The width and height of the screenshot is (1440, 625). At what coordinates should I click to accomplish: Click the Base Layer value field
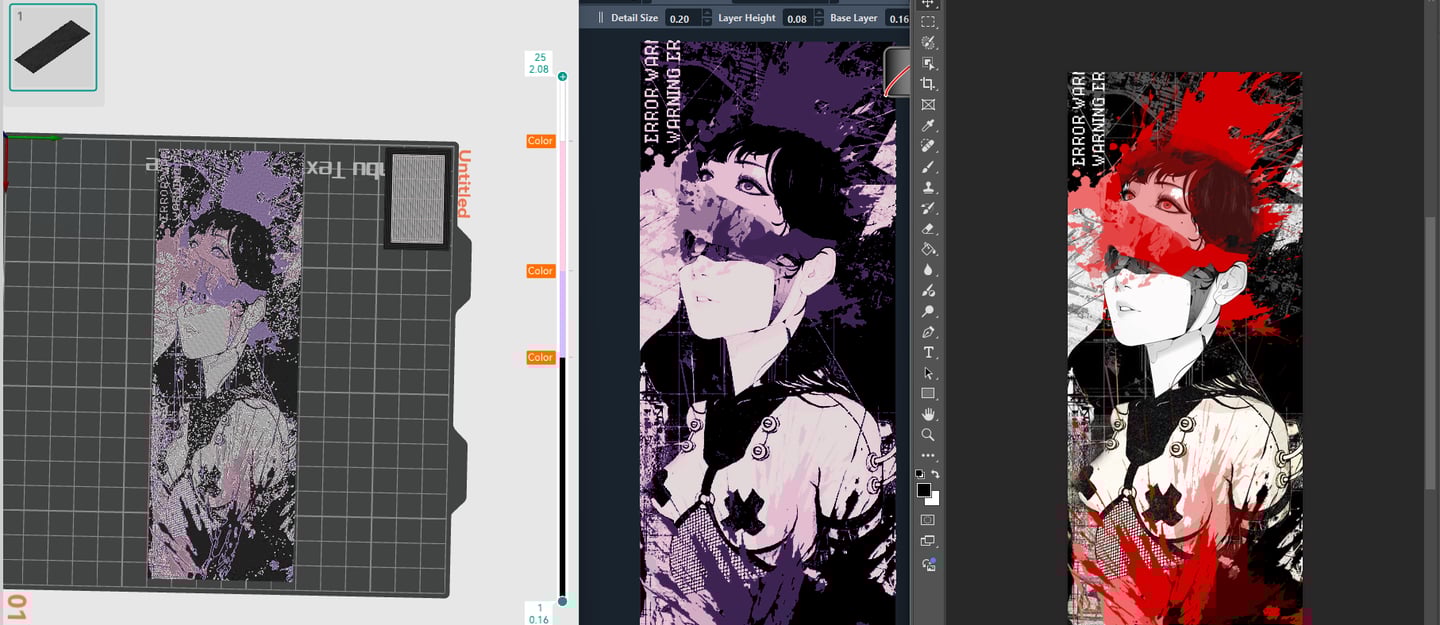[x=898, y=18]
